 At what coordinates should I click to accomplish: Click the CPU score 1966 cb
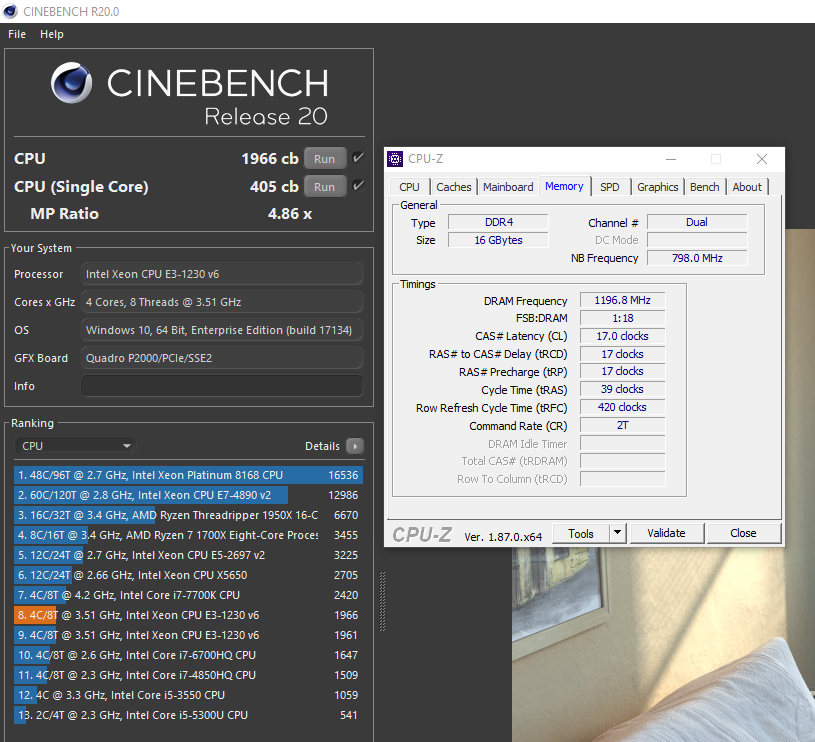(x=270, y=158)
